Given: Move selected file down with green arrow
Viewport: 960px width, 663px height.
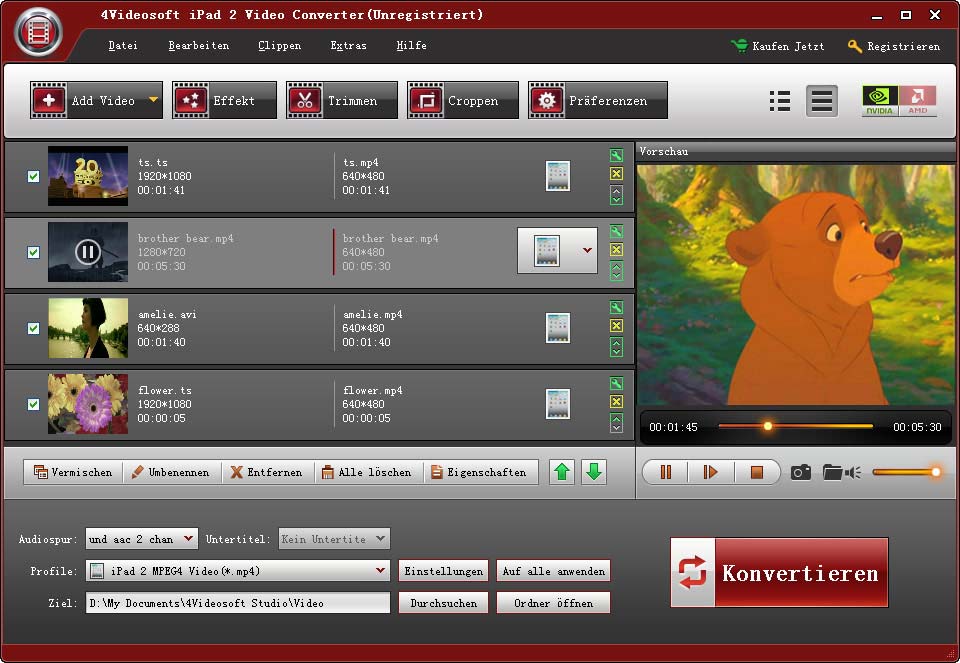Looking at the screenshot, I should [x=594, y=472].
